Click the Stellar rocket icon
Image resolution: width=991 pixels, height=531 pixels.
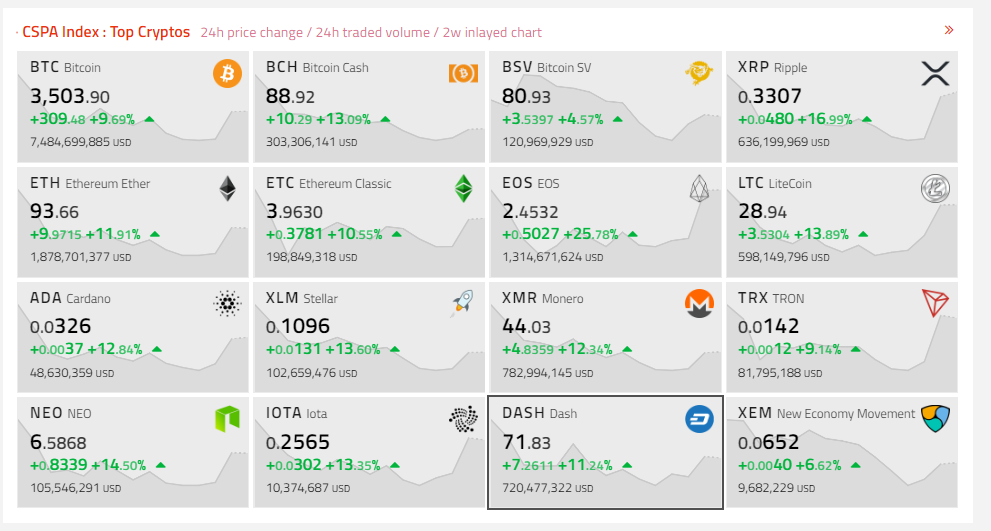coord(463,303)
